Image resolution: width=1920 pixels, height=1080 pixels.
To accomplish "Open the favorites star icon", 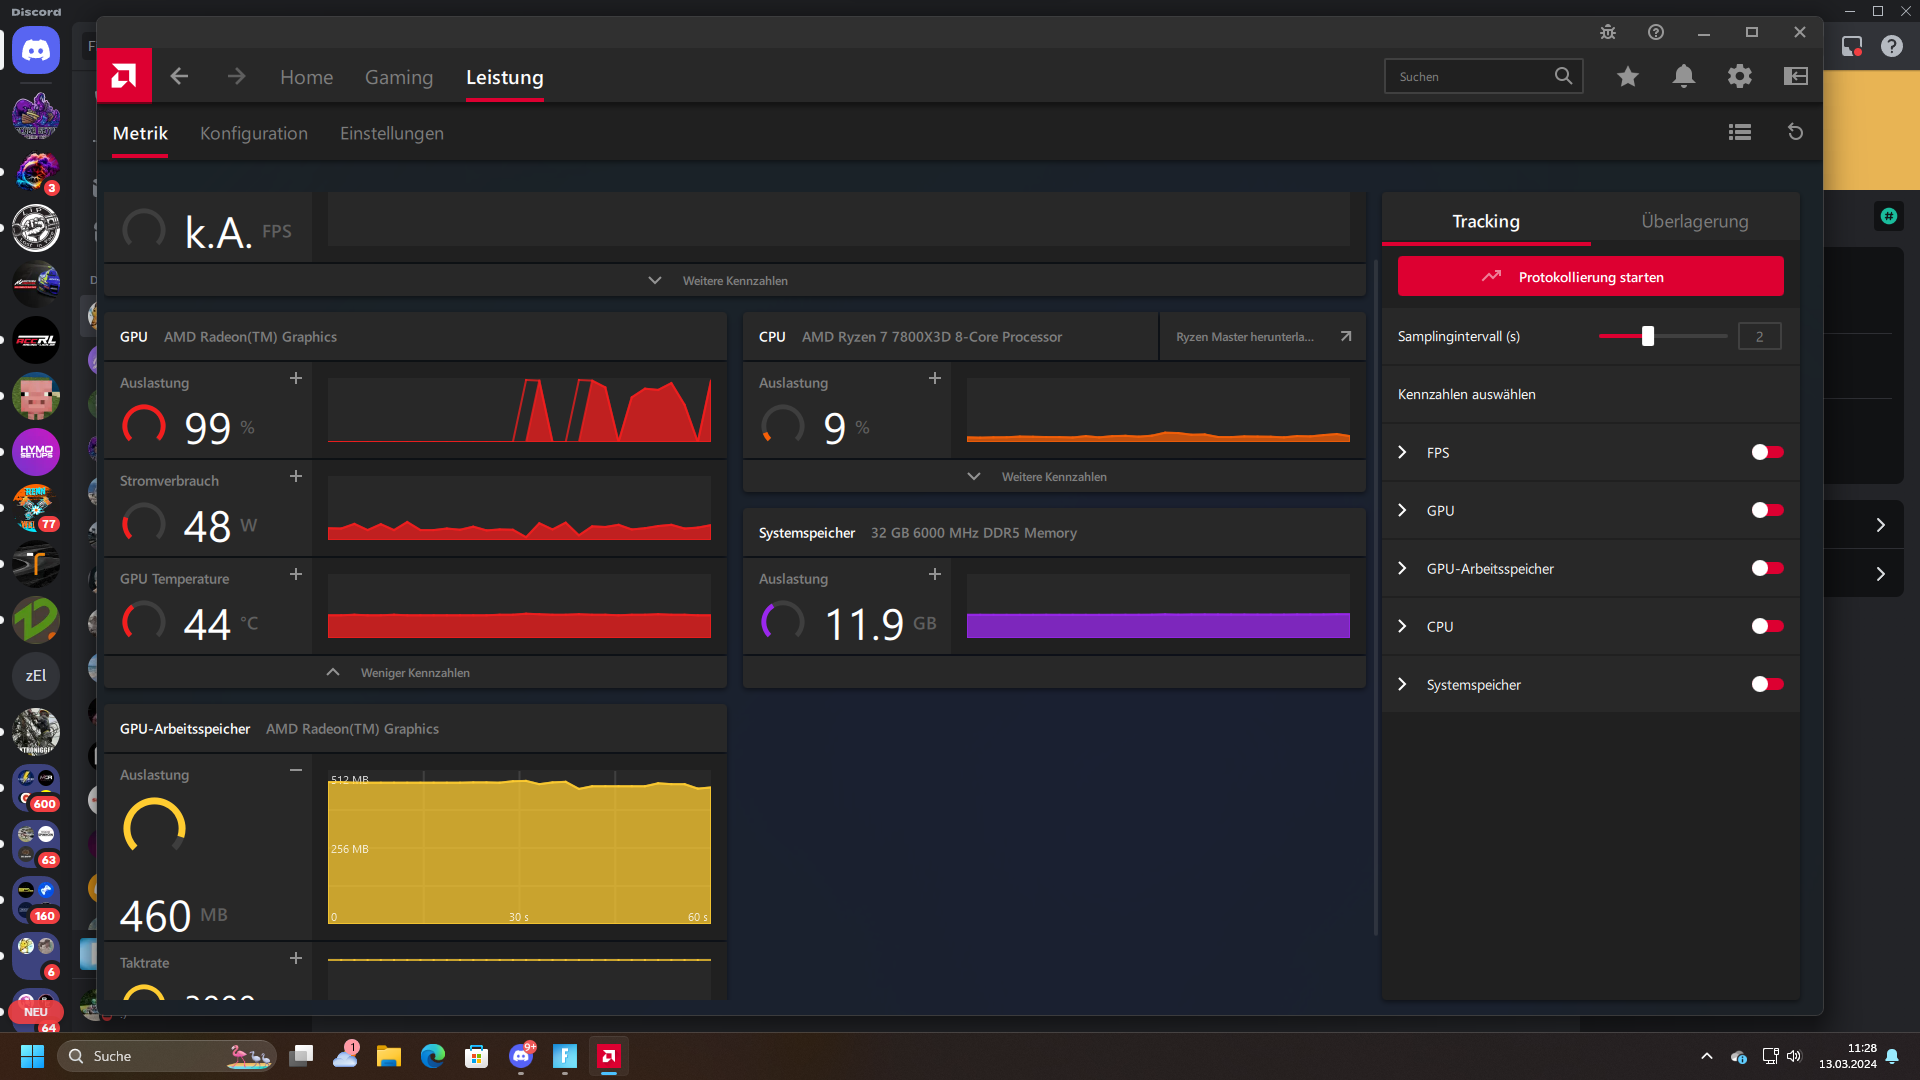I will pyautogui.click(x=1628, y=76).
